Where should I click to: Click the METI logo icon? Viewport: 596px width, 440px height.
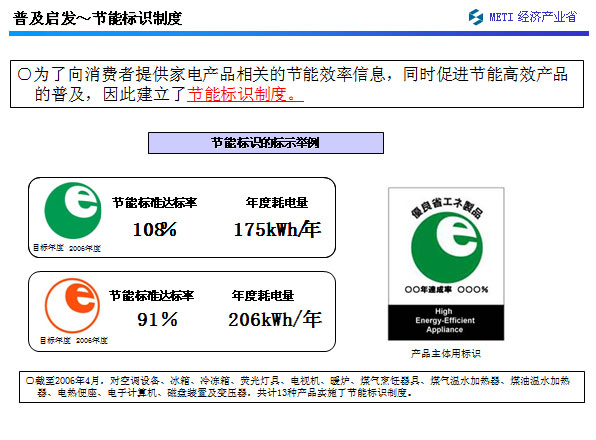coord(476,17)
